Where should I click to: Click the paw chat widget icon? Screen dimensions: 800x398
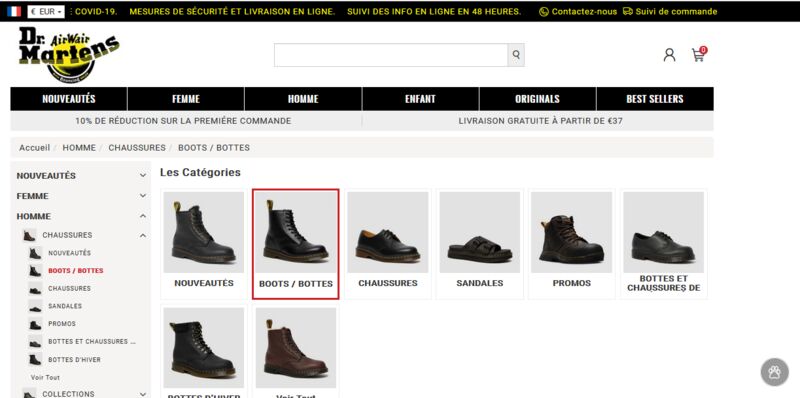point(774,372)
